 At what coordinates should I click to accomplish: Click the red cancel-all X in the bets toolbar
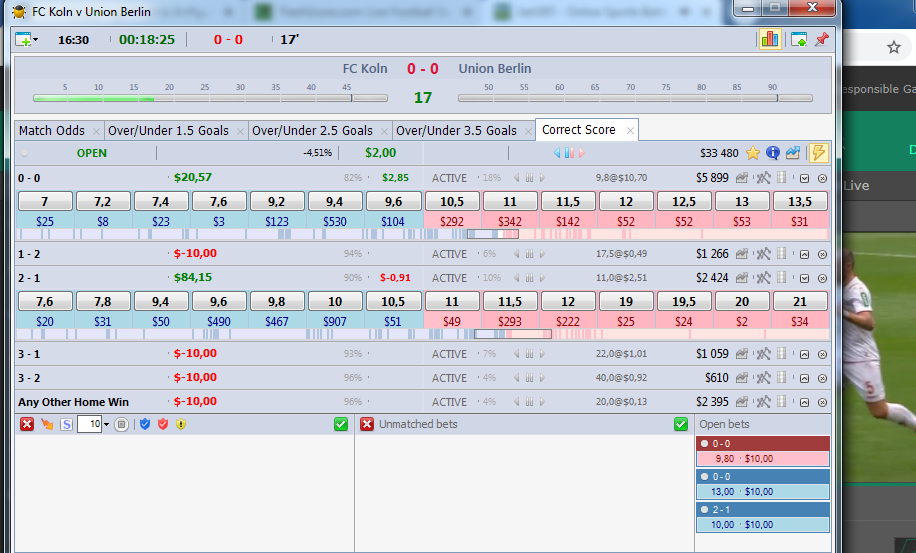pos(27,424)
